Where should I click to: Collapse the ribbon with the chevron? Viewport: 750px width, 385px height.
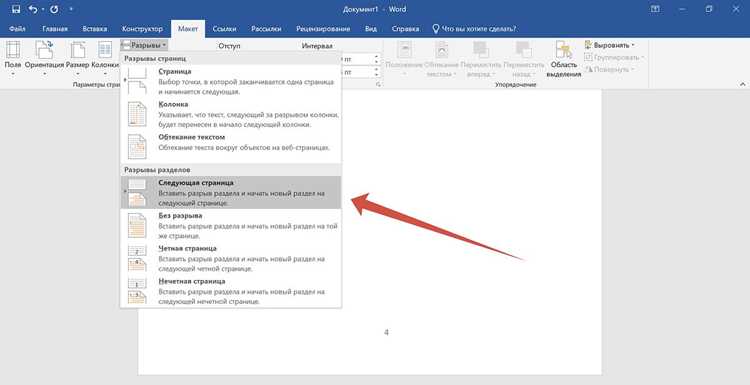[742, 85]
